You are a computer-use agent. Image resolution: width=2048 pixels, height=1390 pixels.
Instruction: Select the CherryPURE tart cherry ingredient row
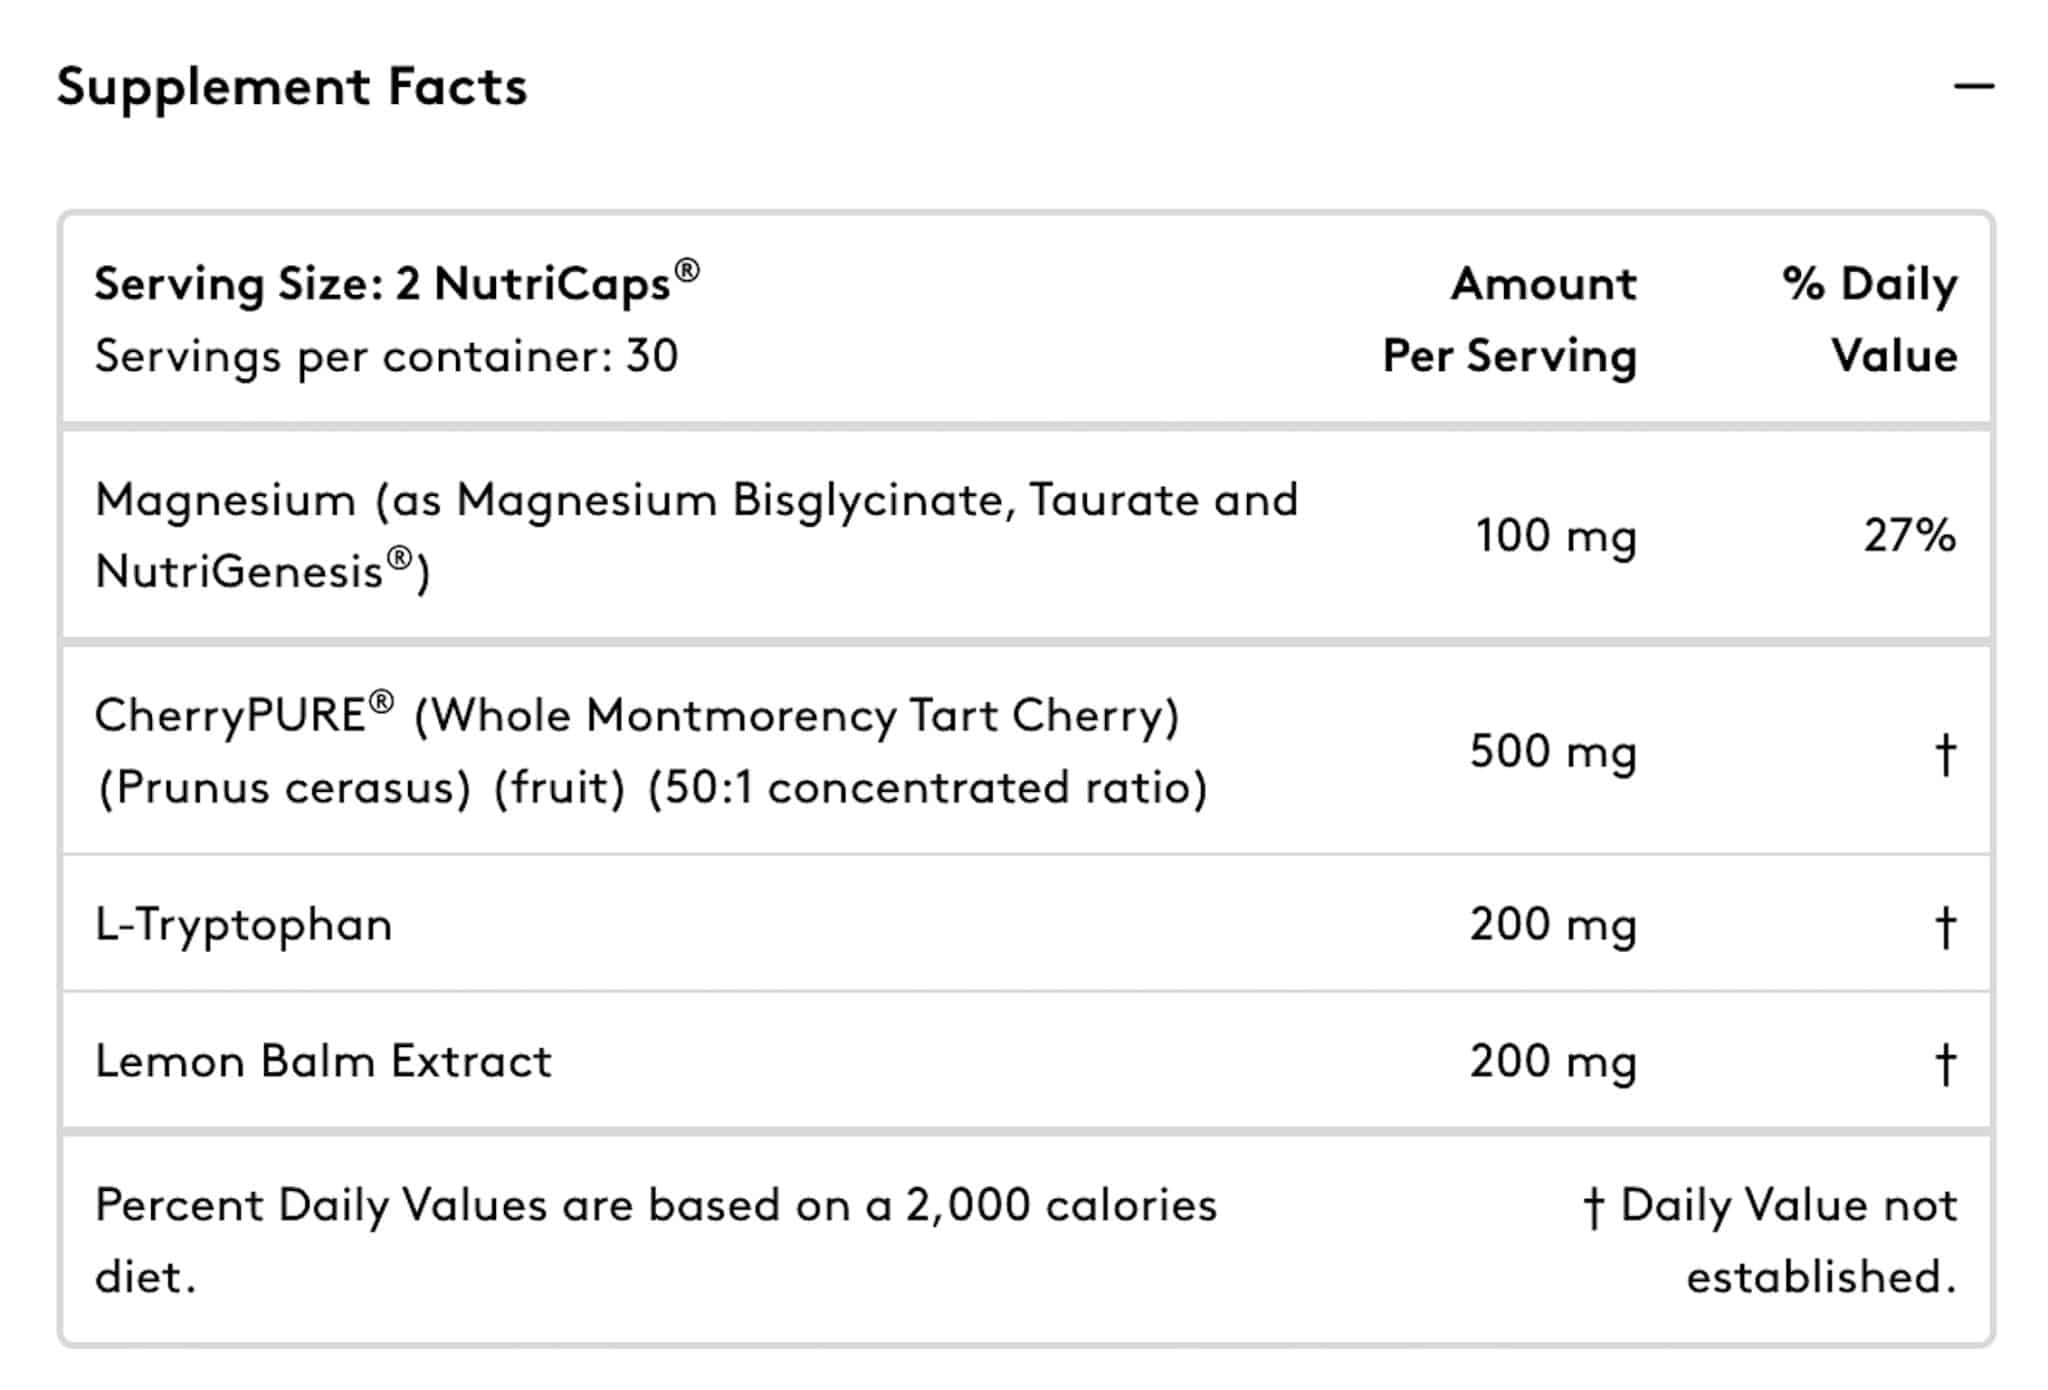tap(1026, 751)
